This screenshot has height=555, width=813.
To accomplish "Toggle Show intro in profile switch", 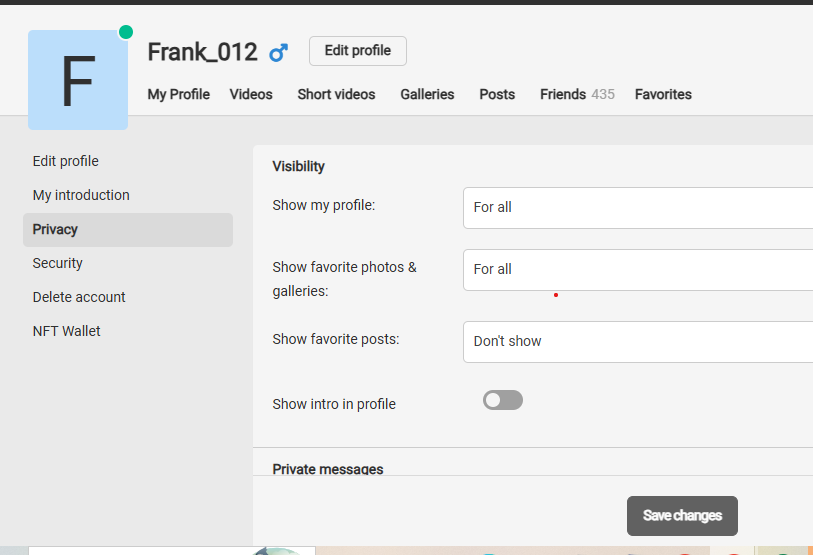I will click(x=502, y=400).
